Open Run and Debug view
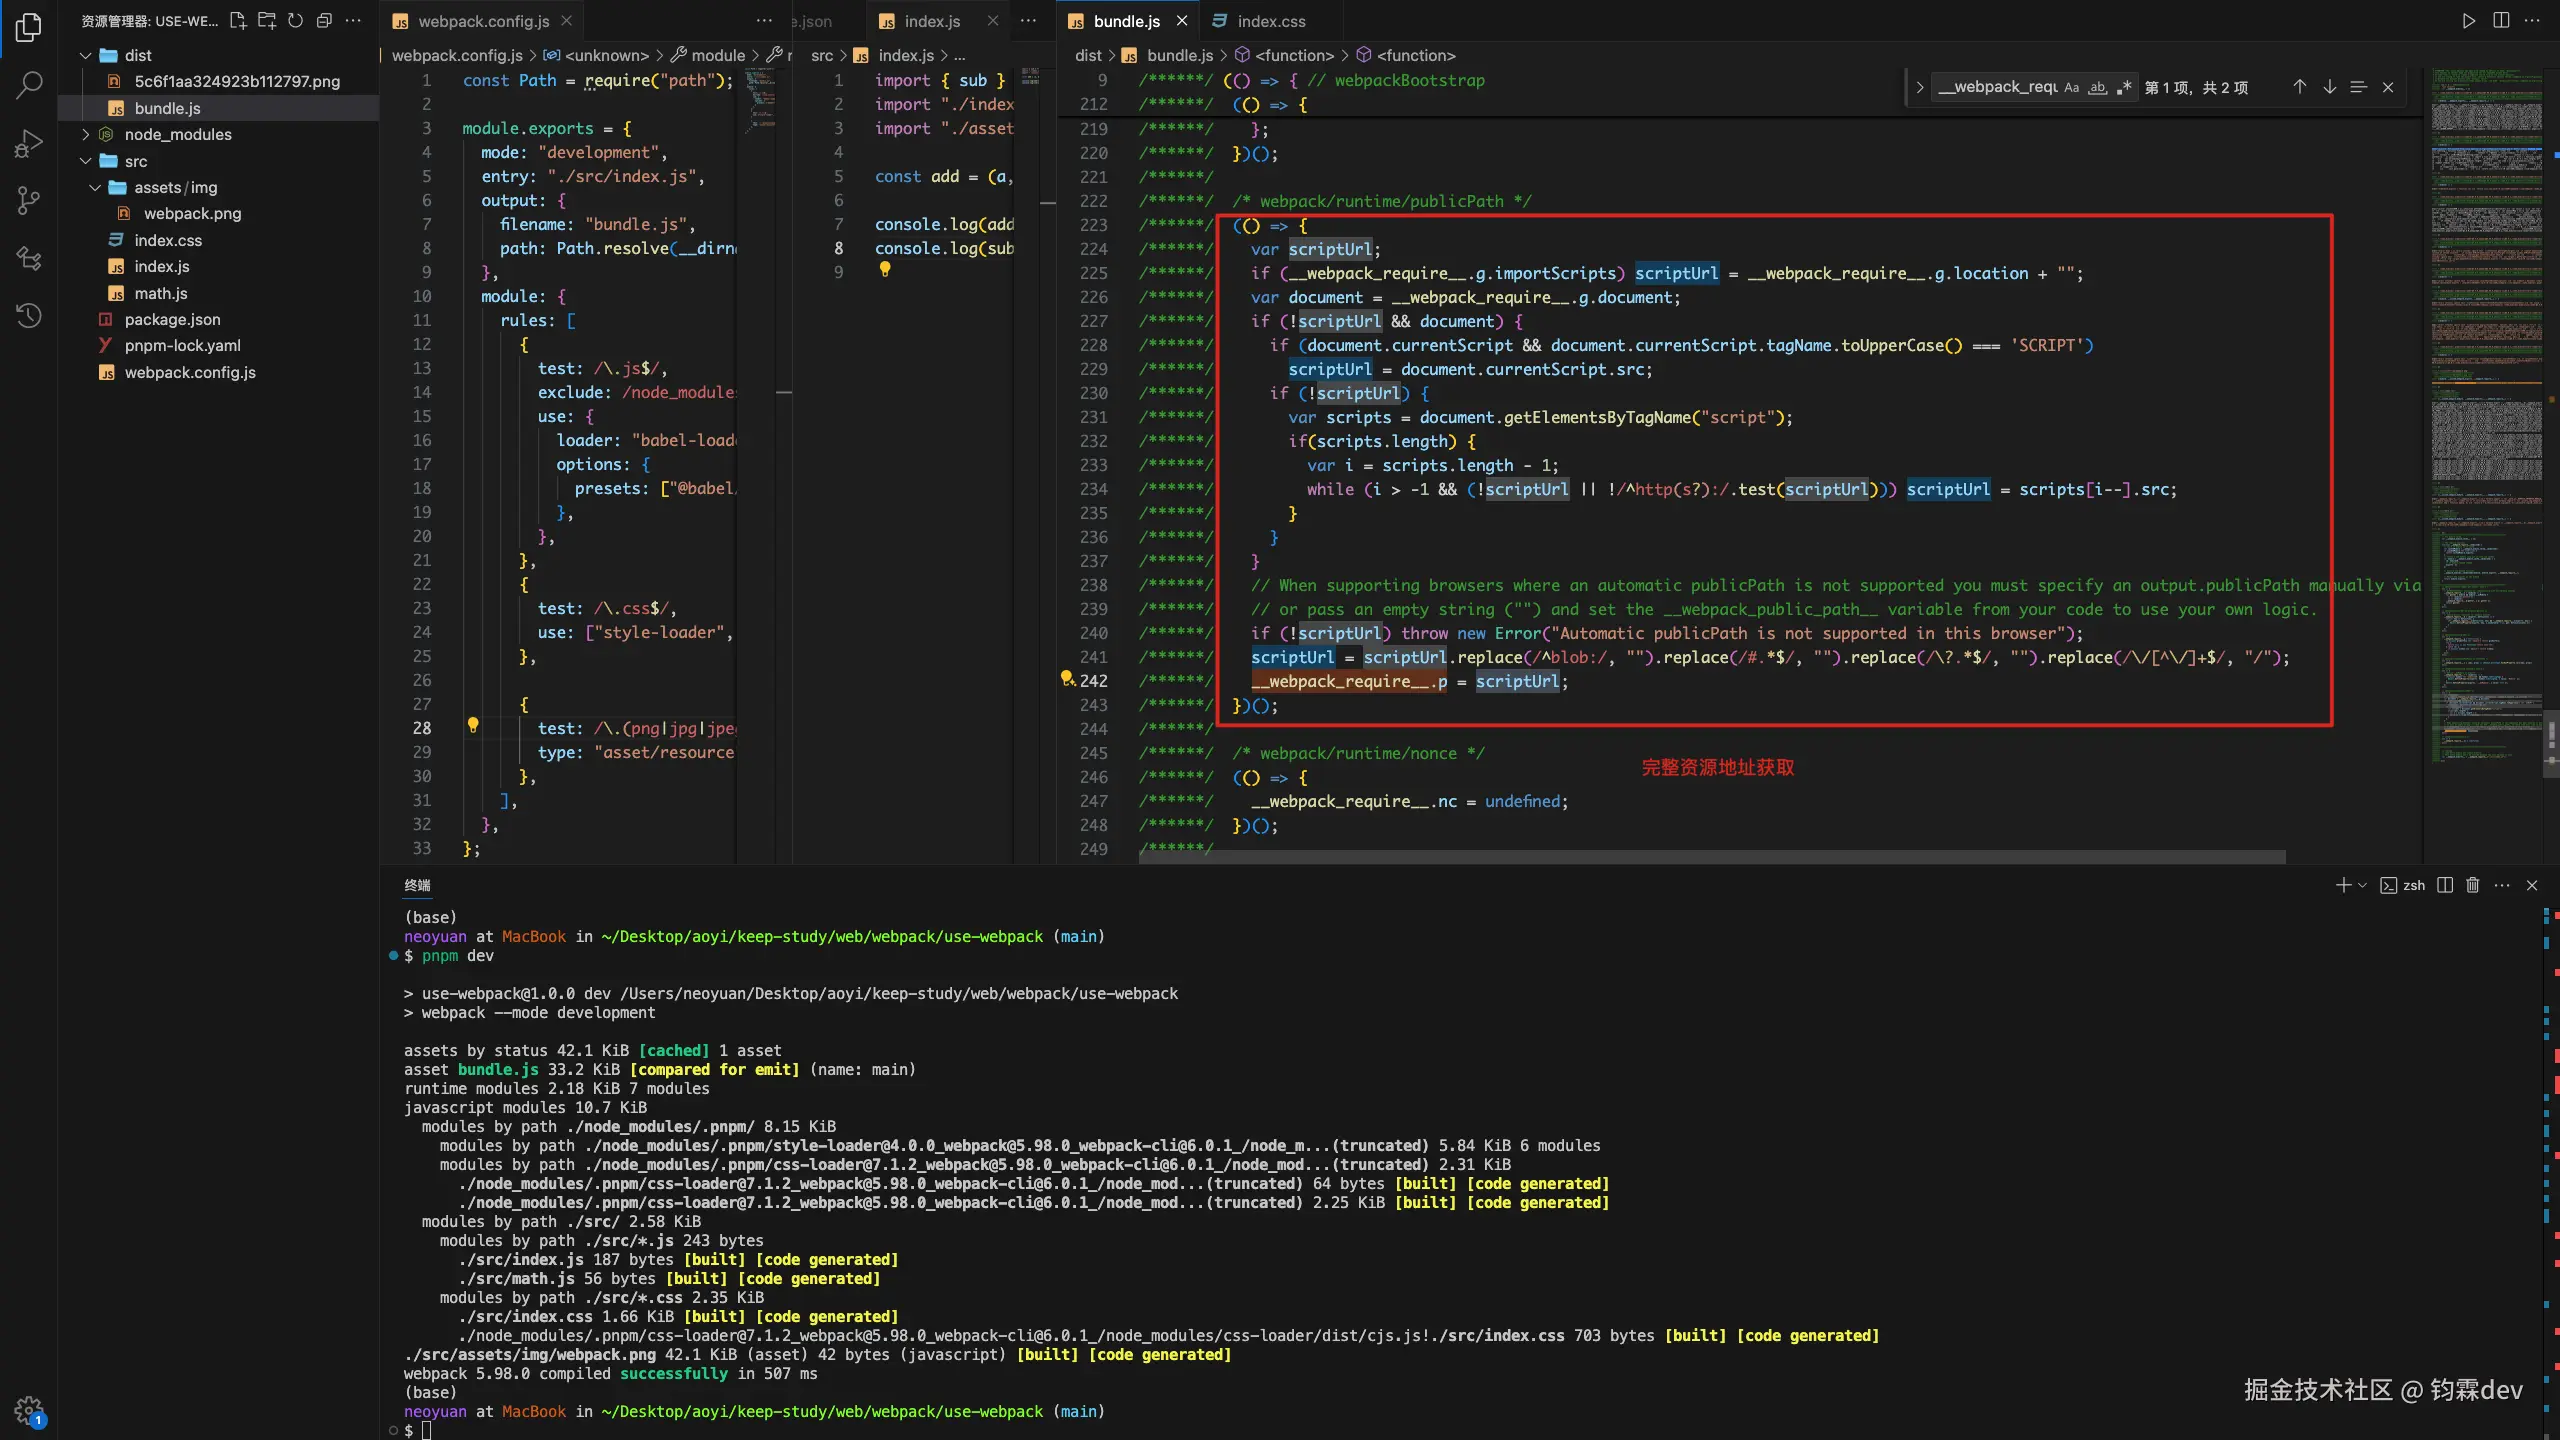Viewport: 2560px width, 1440px height. pyautogui.click(x=29, y=144)
